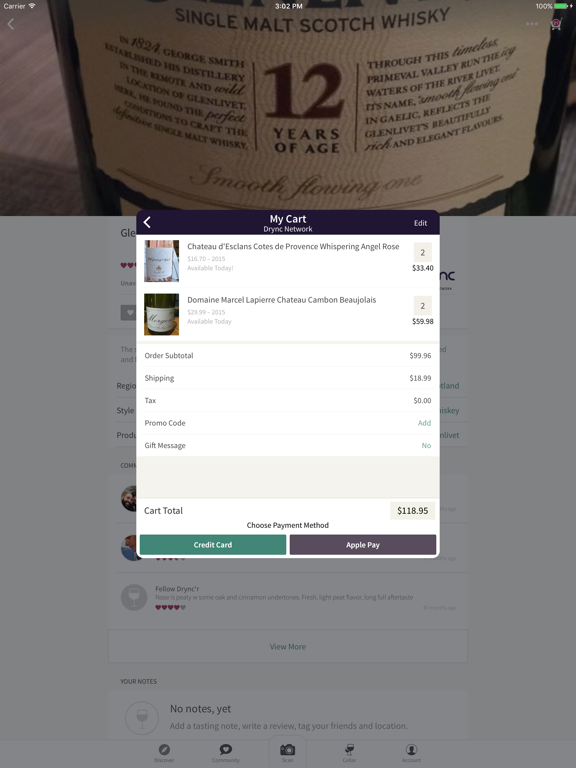
Task: Tap the back chevron in My Cart header
Action: (147, 222)
